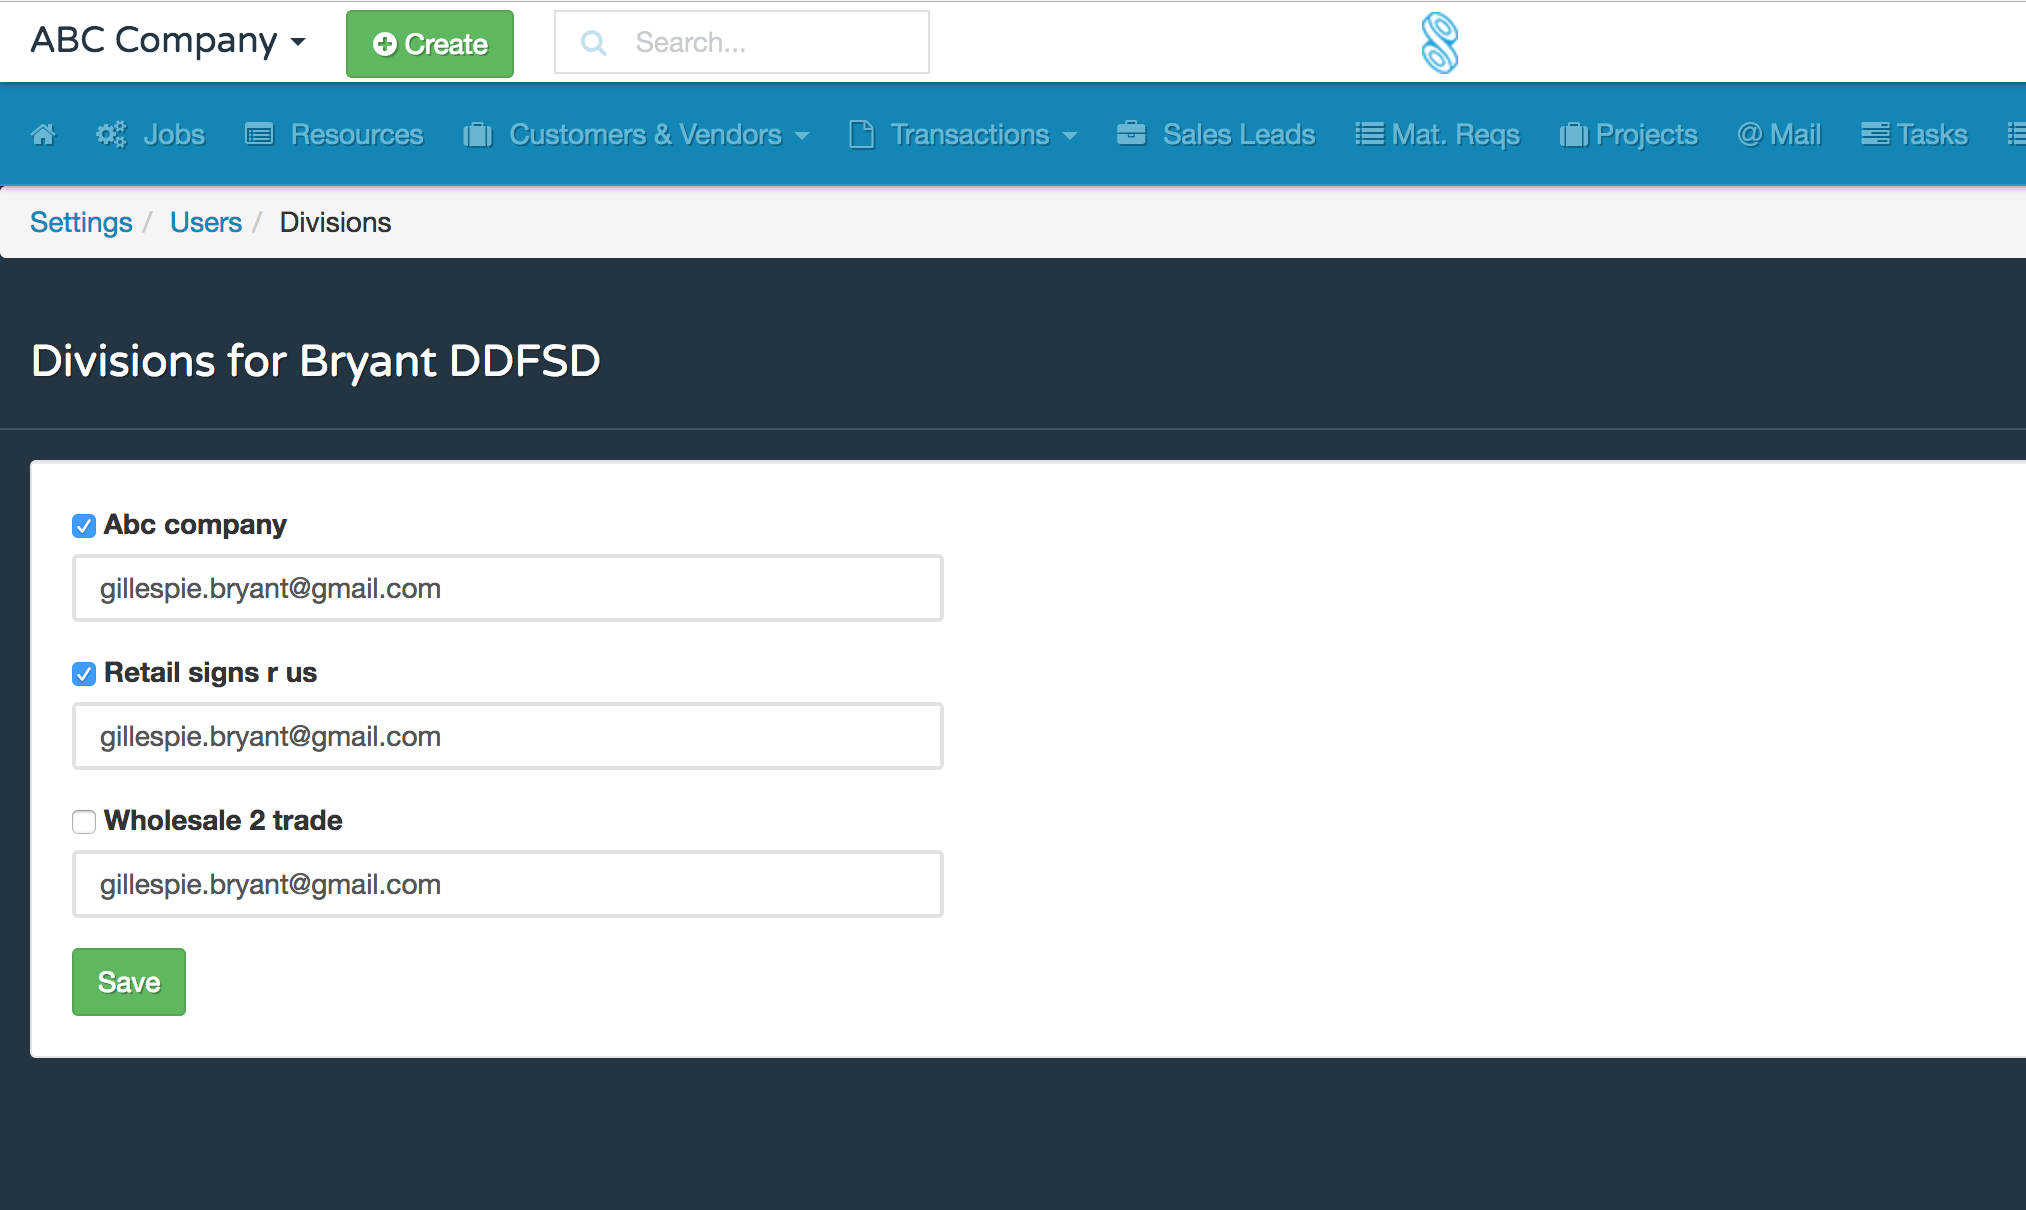Click the Abc company email field

pos(508,588)
